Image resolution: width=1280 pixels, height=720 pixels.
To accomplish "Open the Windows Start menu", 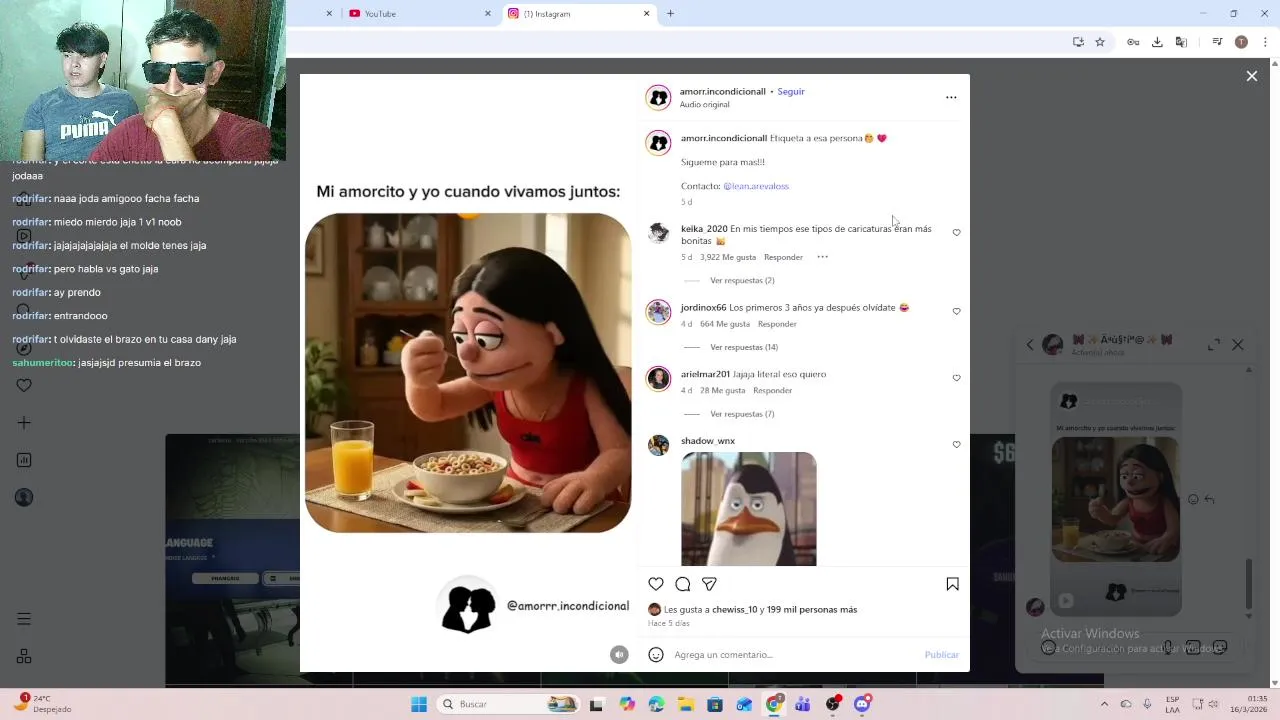I will 419,704.
